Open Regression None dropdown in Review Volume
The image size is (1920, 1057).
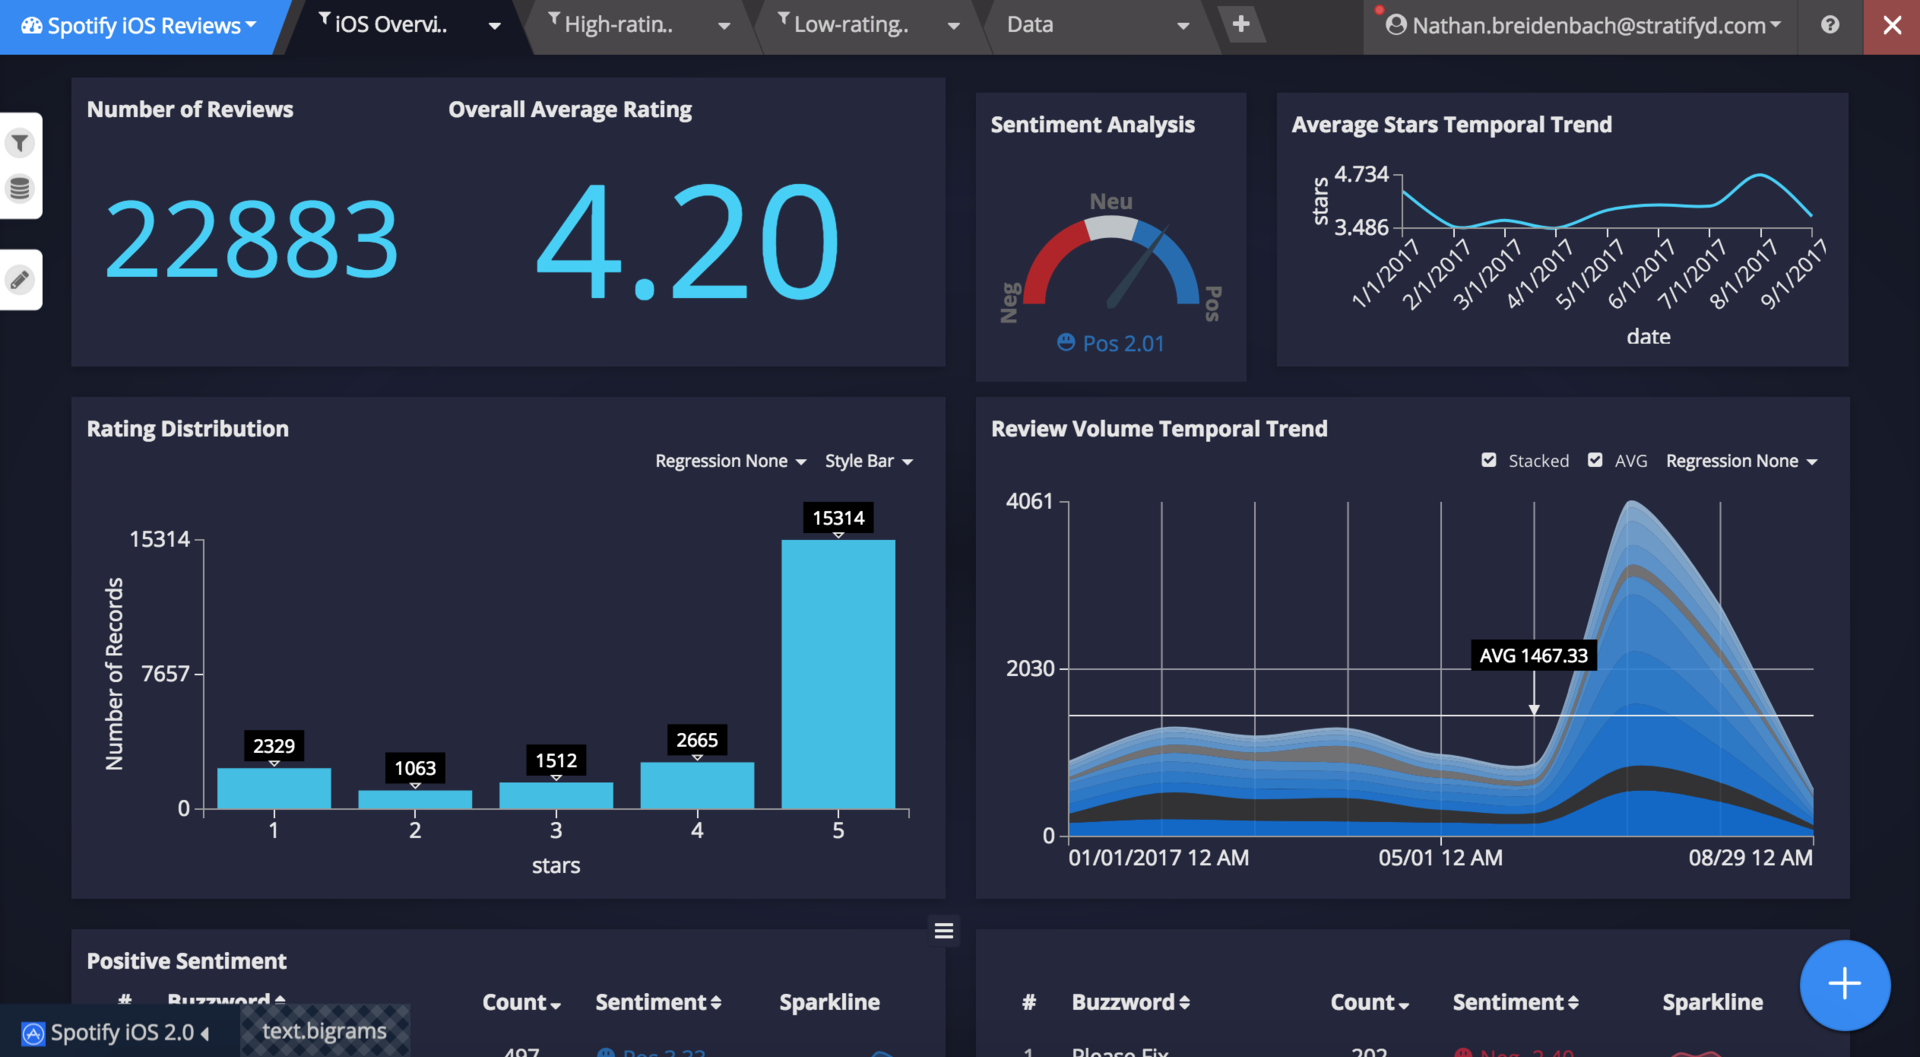point(1741,461)
